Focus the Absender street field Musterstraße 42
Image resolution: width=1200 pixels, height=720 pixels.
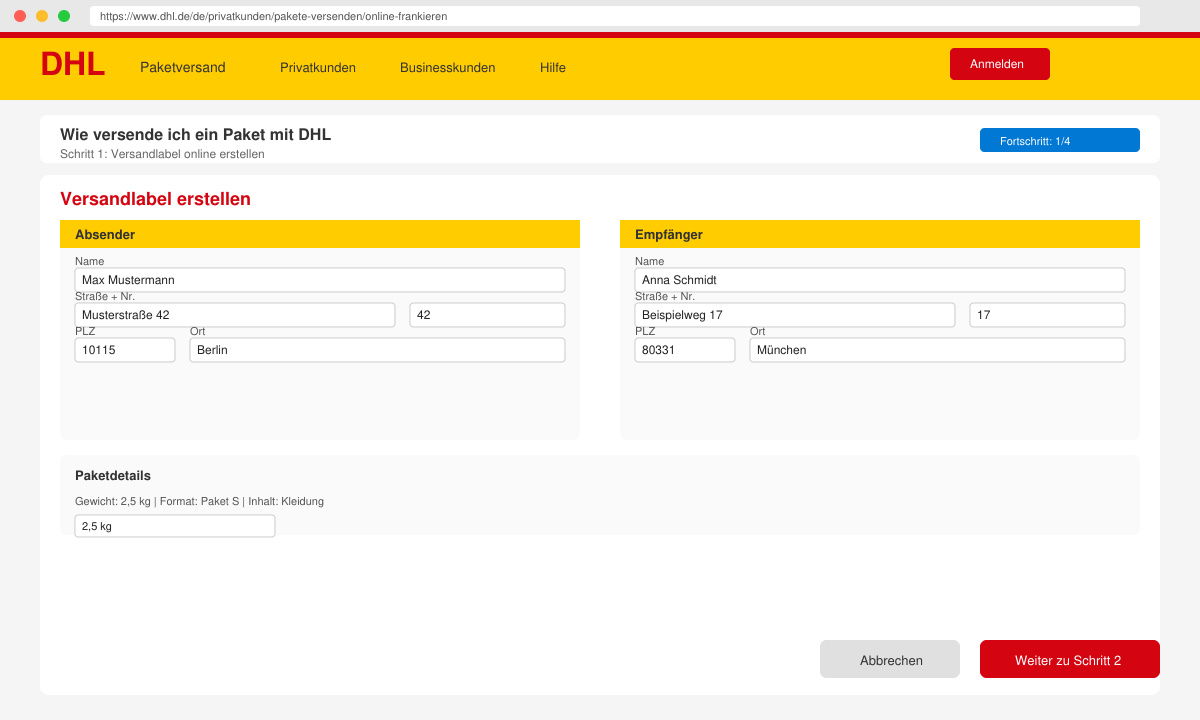pyautogui.click(x=235, y=315)
